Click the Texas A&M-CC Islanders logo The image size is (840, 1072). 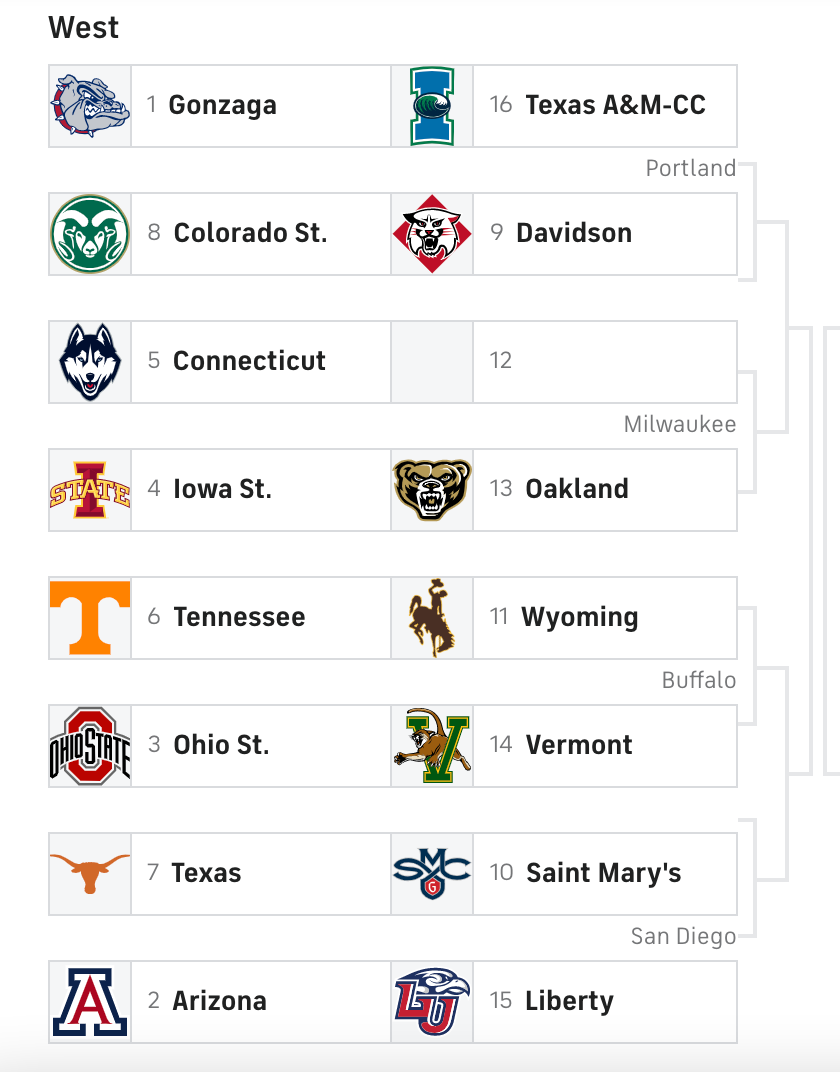coord(432,106)
